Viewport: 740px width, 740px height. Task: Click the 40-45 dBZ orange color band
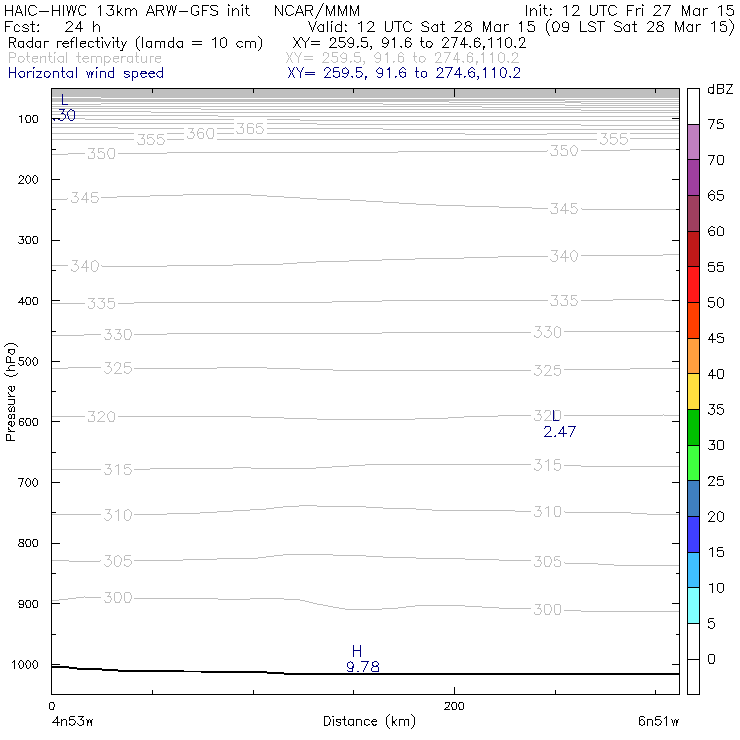(x=693, y=356)
